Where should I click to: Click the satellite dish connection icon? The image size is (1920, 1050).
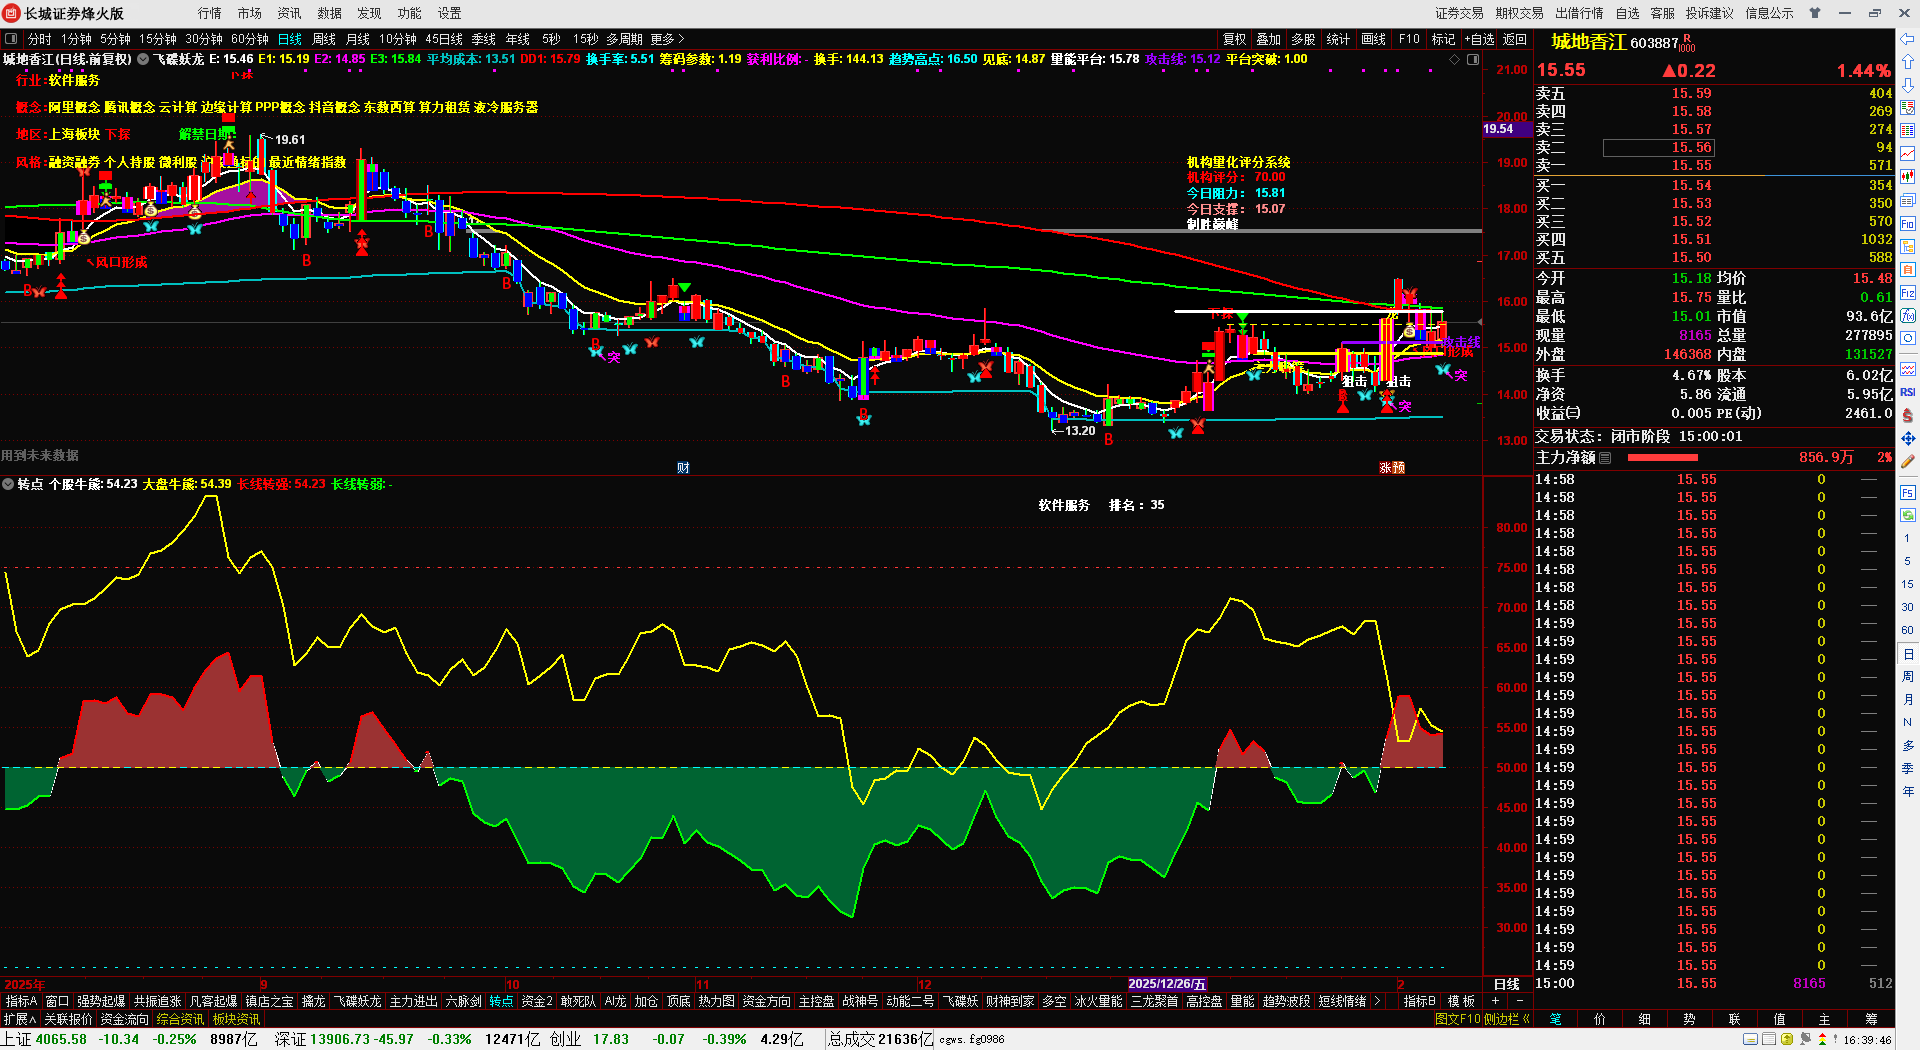tap(1806, 1040)
